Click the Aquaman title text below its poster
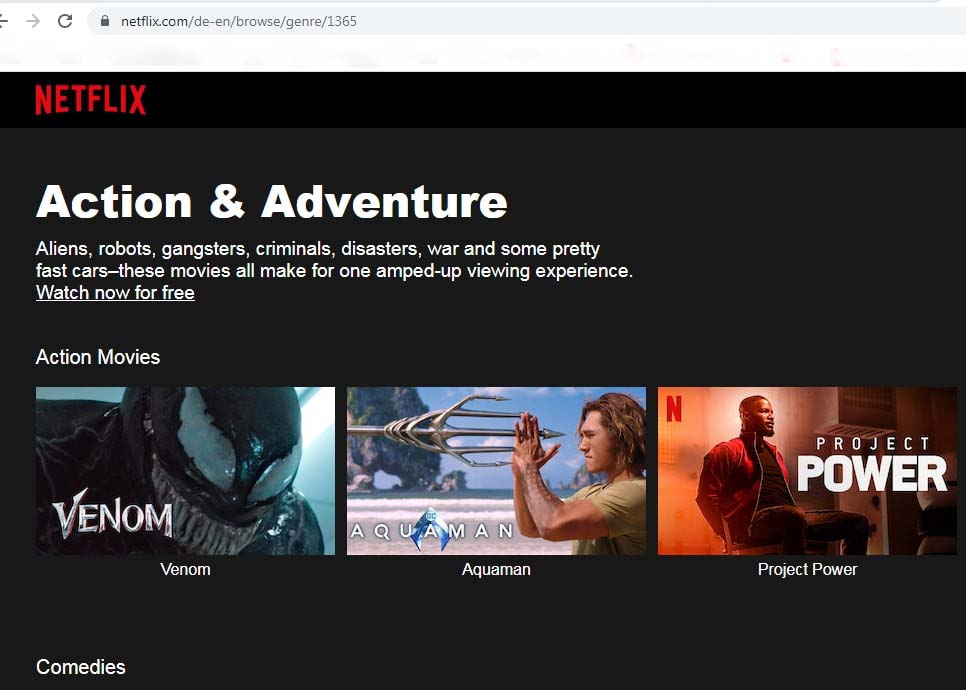 [497, 569]
